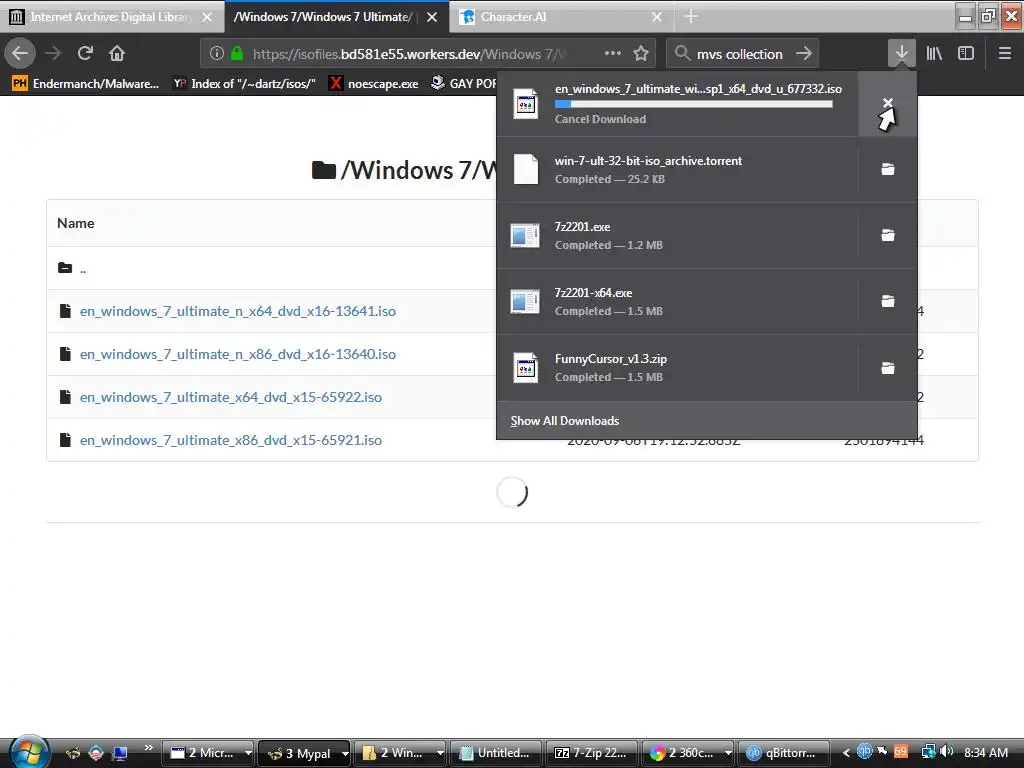
Task: Open en_windows_7_ultimate_n_x64_dvd_x16-13641.iso link
Action: tap(238, 311)
